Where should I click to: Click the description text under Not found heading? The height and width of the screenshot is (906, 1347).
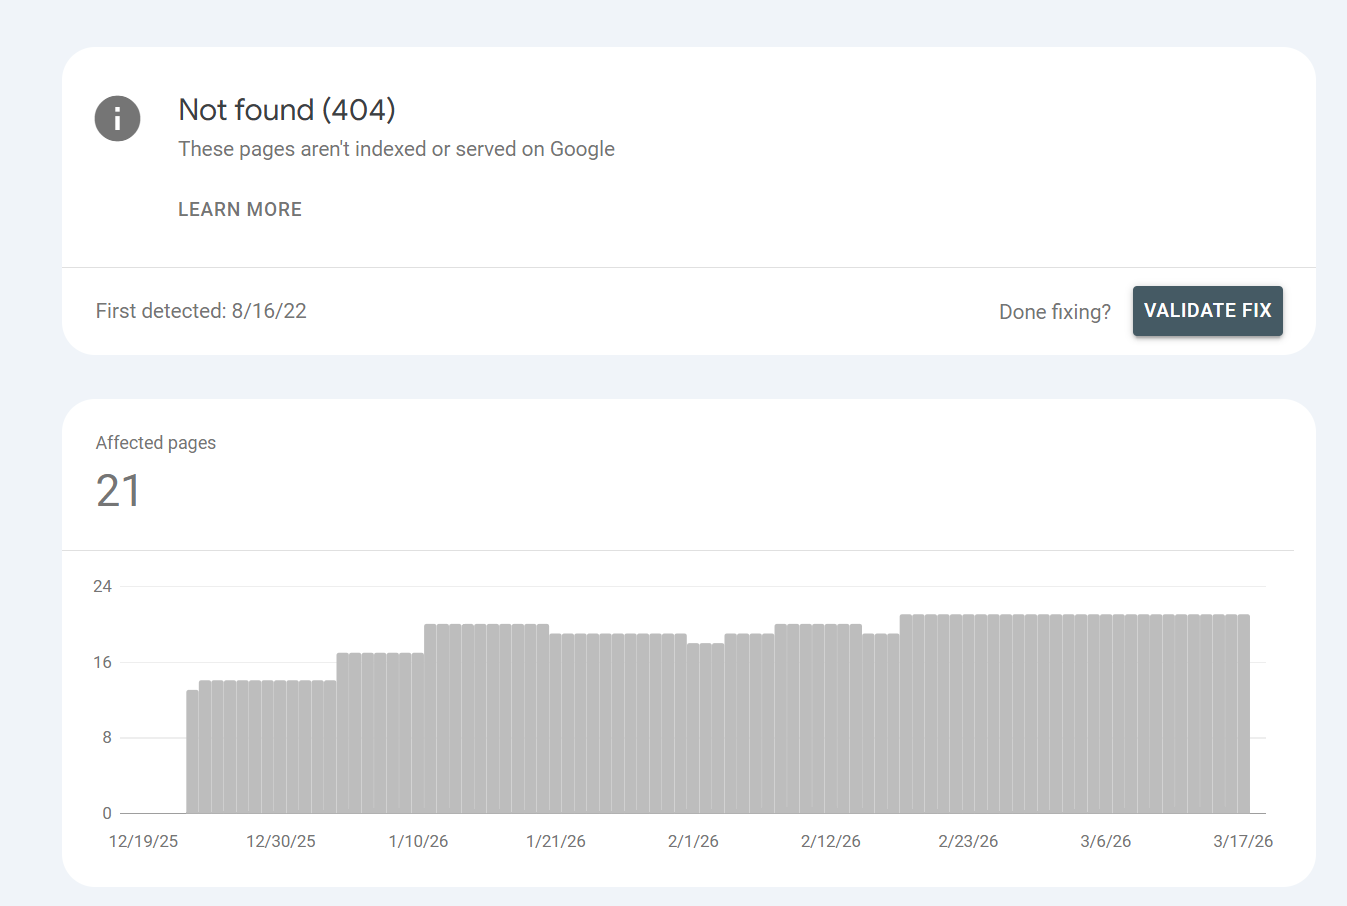coord(396,148)
